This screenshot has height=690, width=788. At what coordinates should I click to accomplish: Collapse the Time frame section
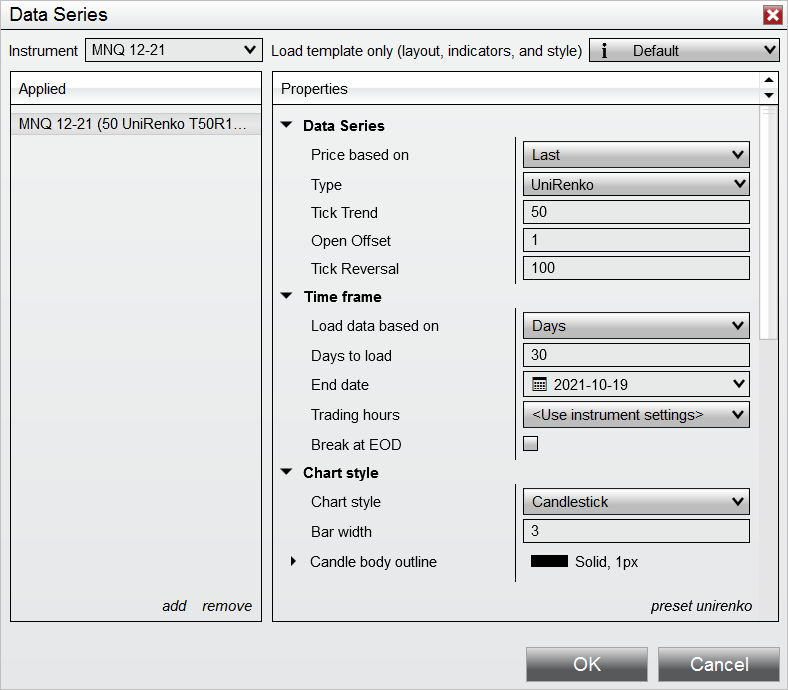[286, 296]
